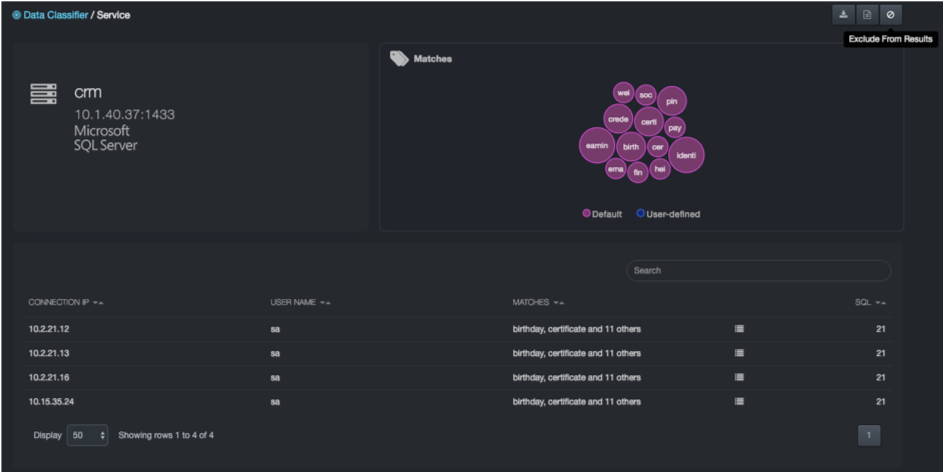Open the Display rows count dropdown
This screenshot has height=472, width=943.
tap(87, 436)
